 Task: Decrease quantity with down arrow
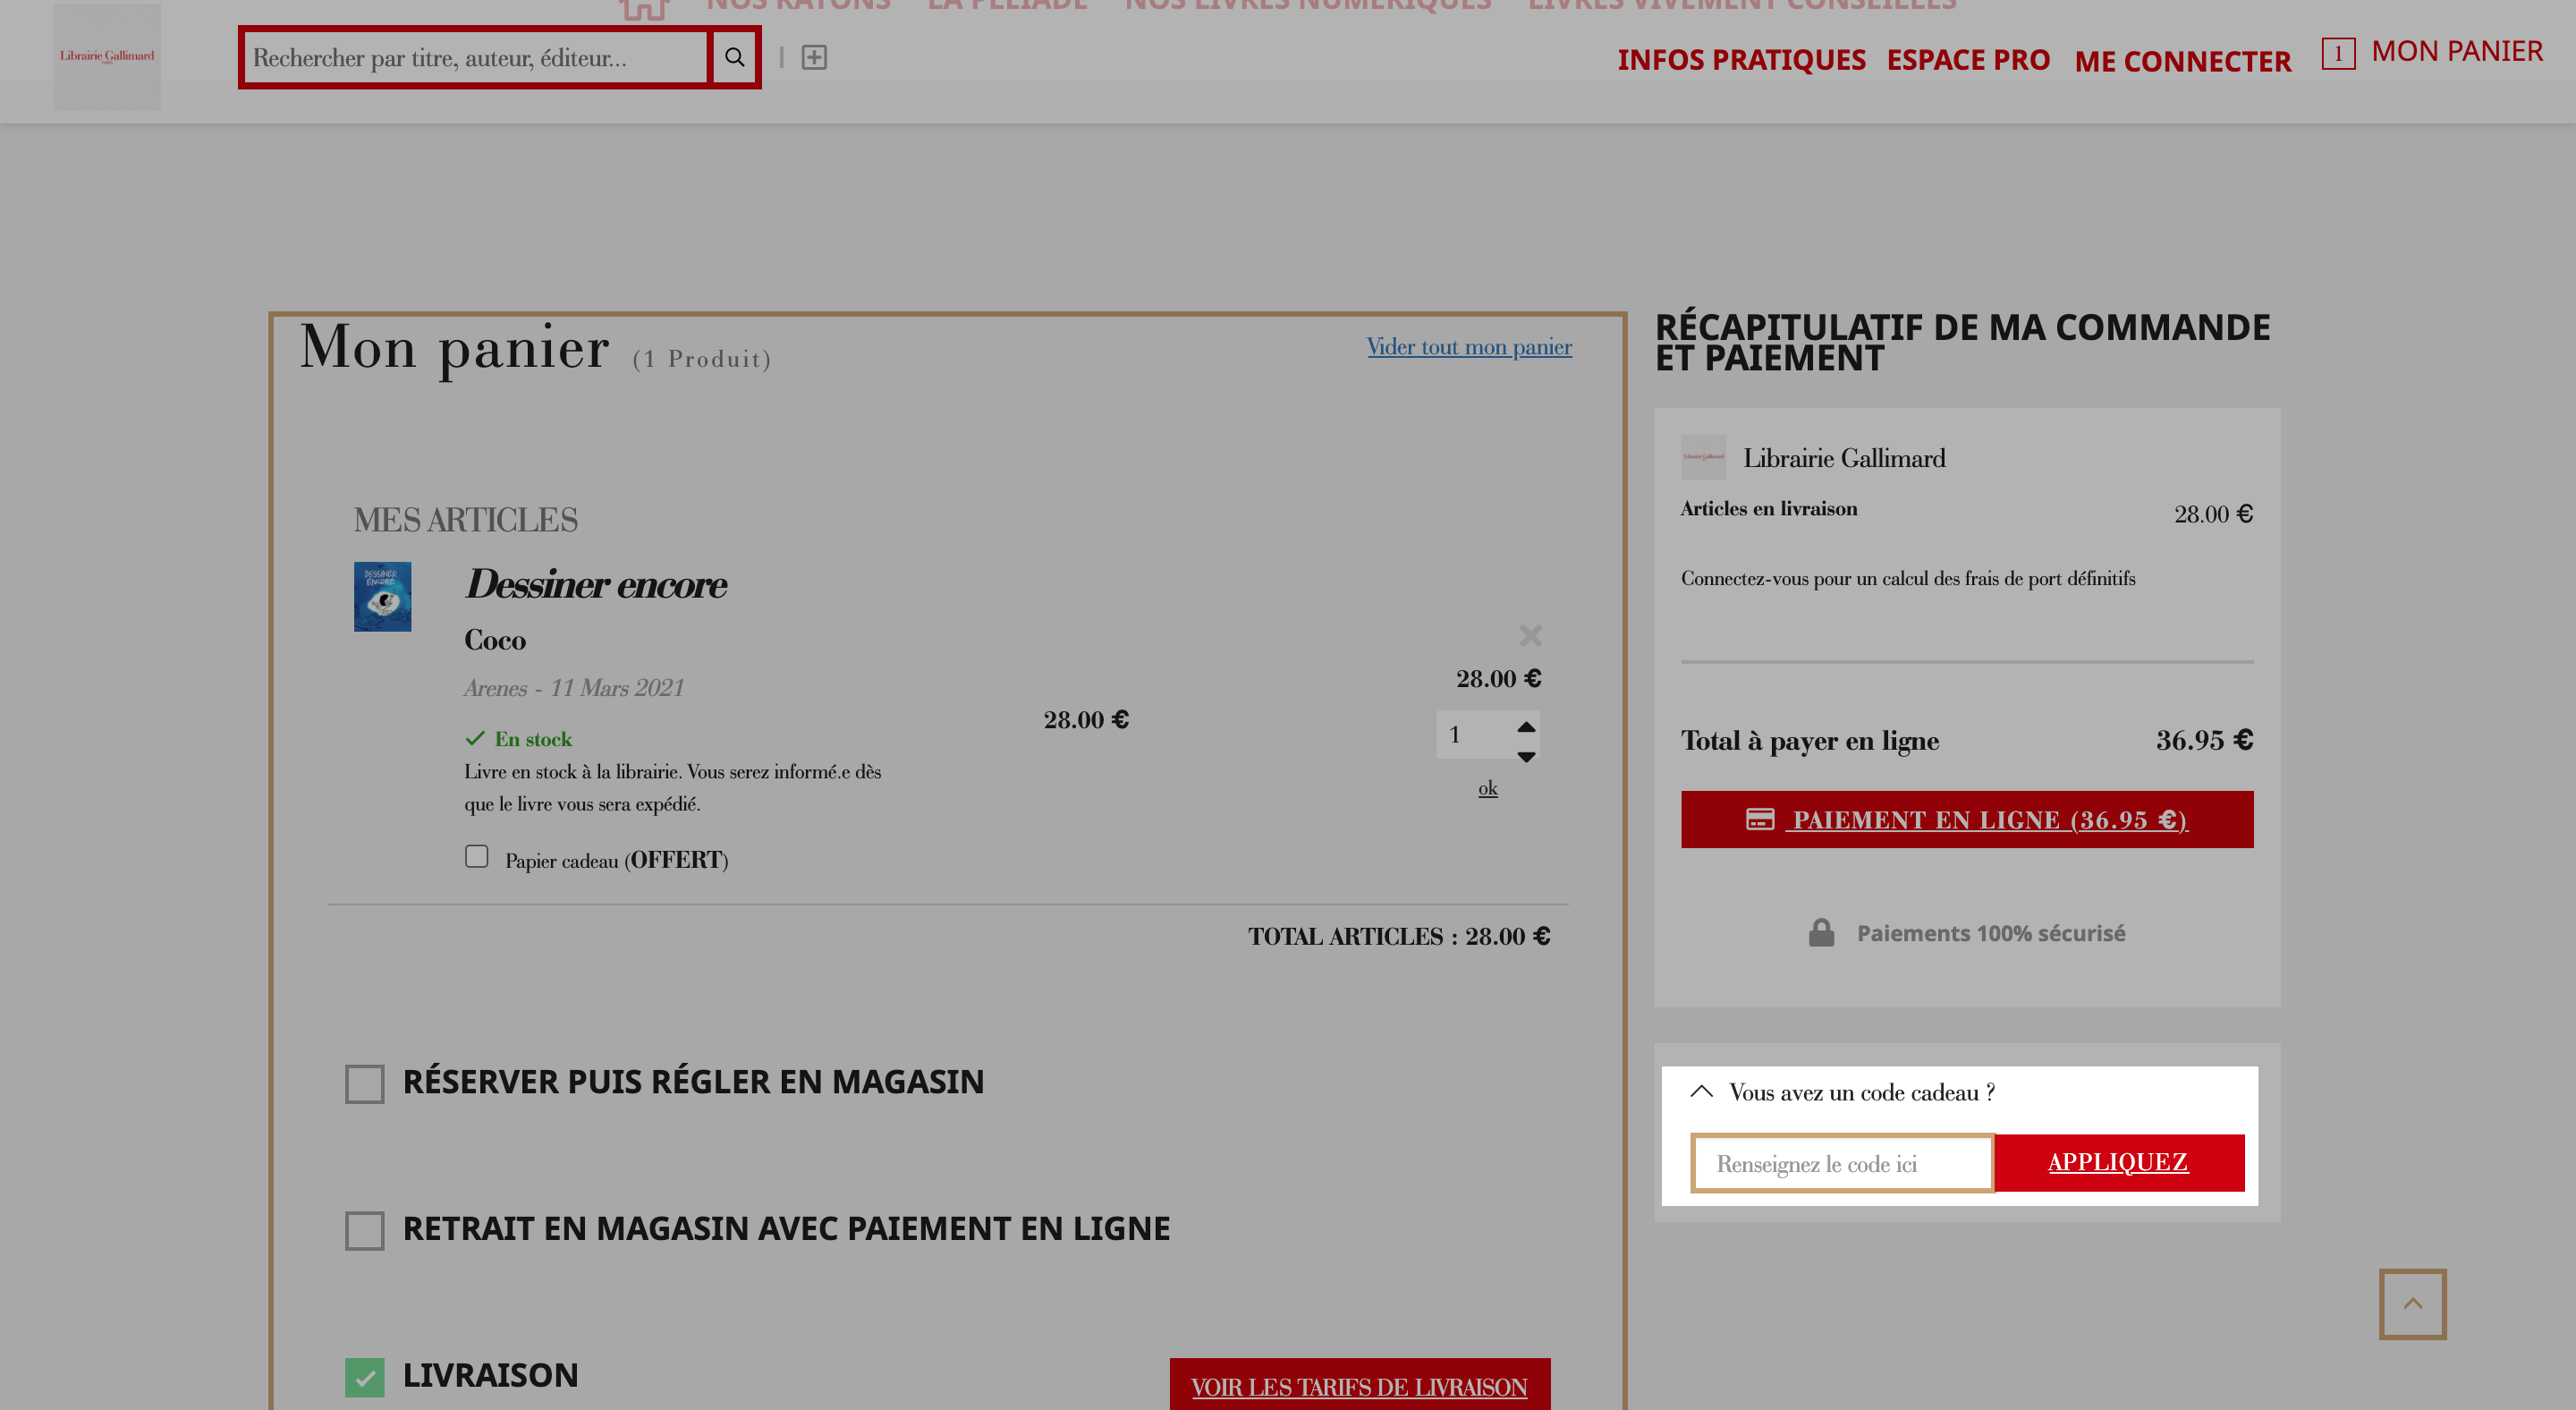[1526, 756]
